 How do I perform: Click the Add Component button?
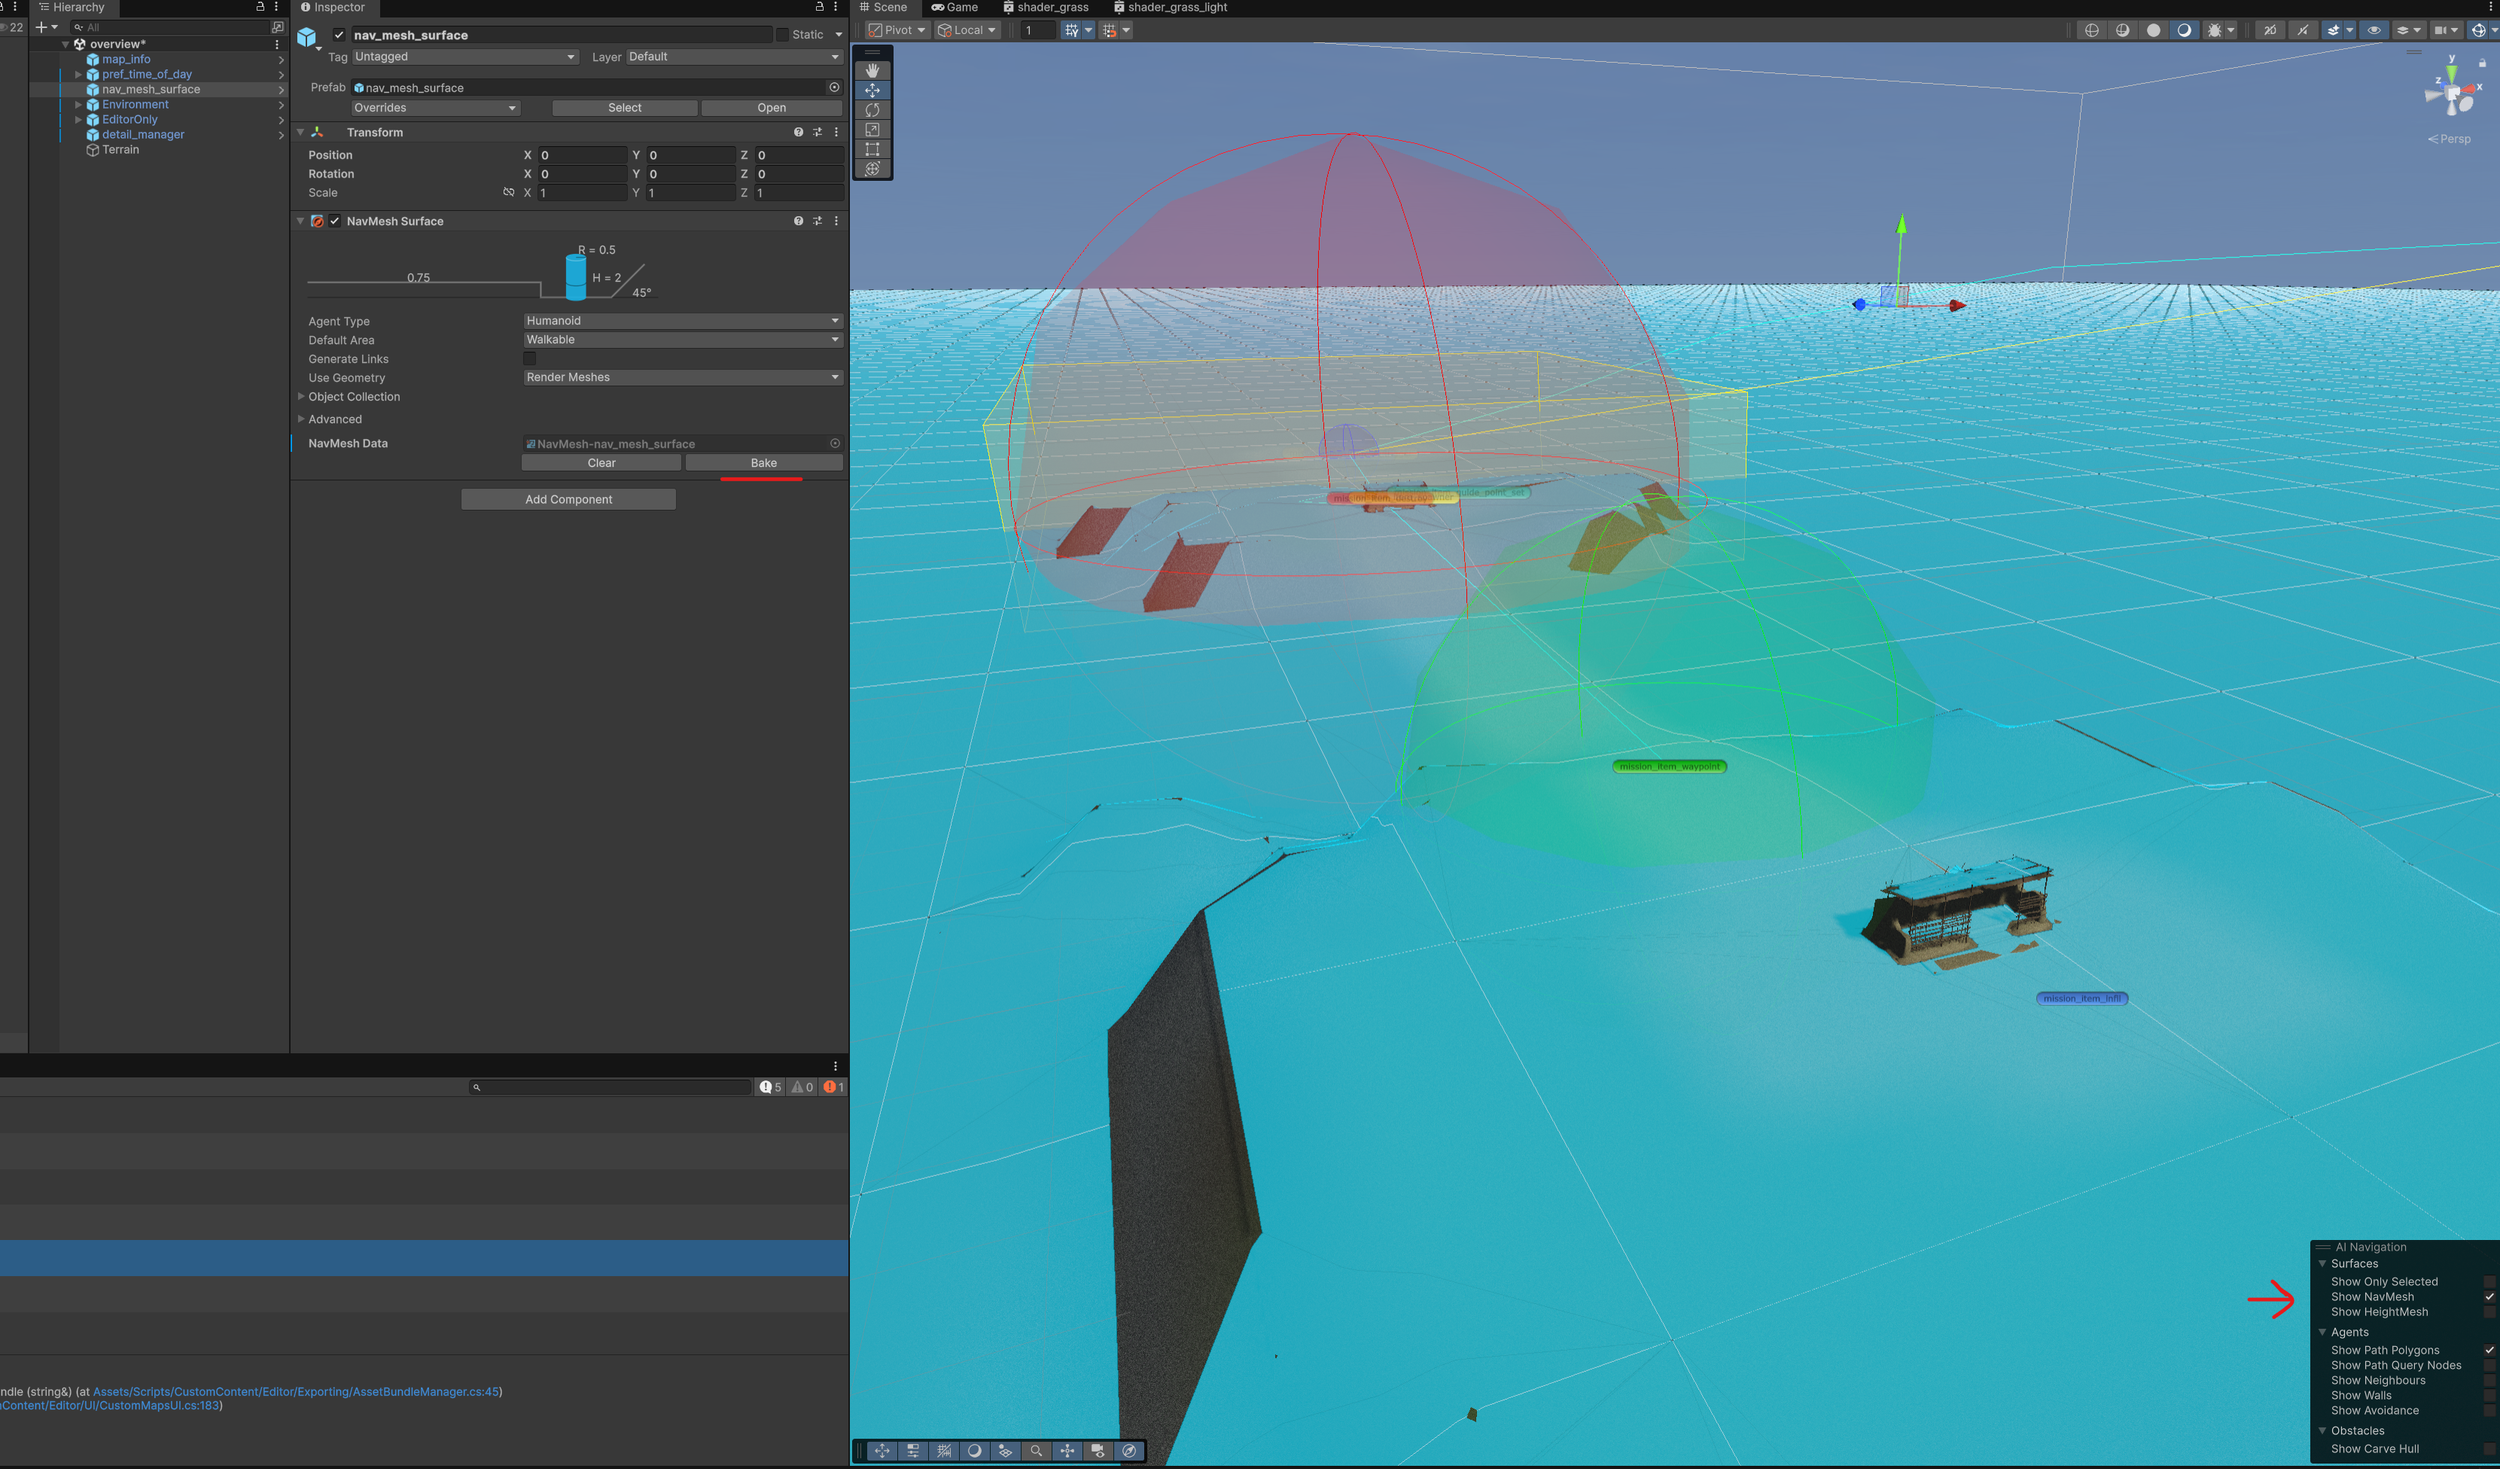click(x=568, y=499)
